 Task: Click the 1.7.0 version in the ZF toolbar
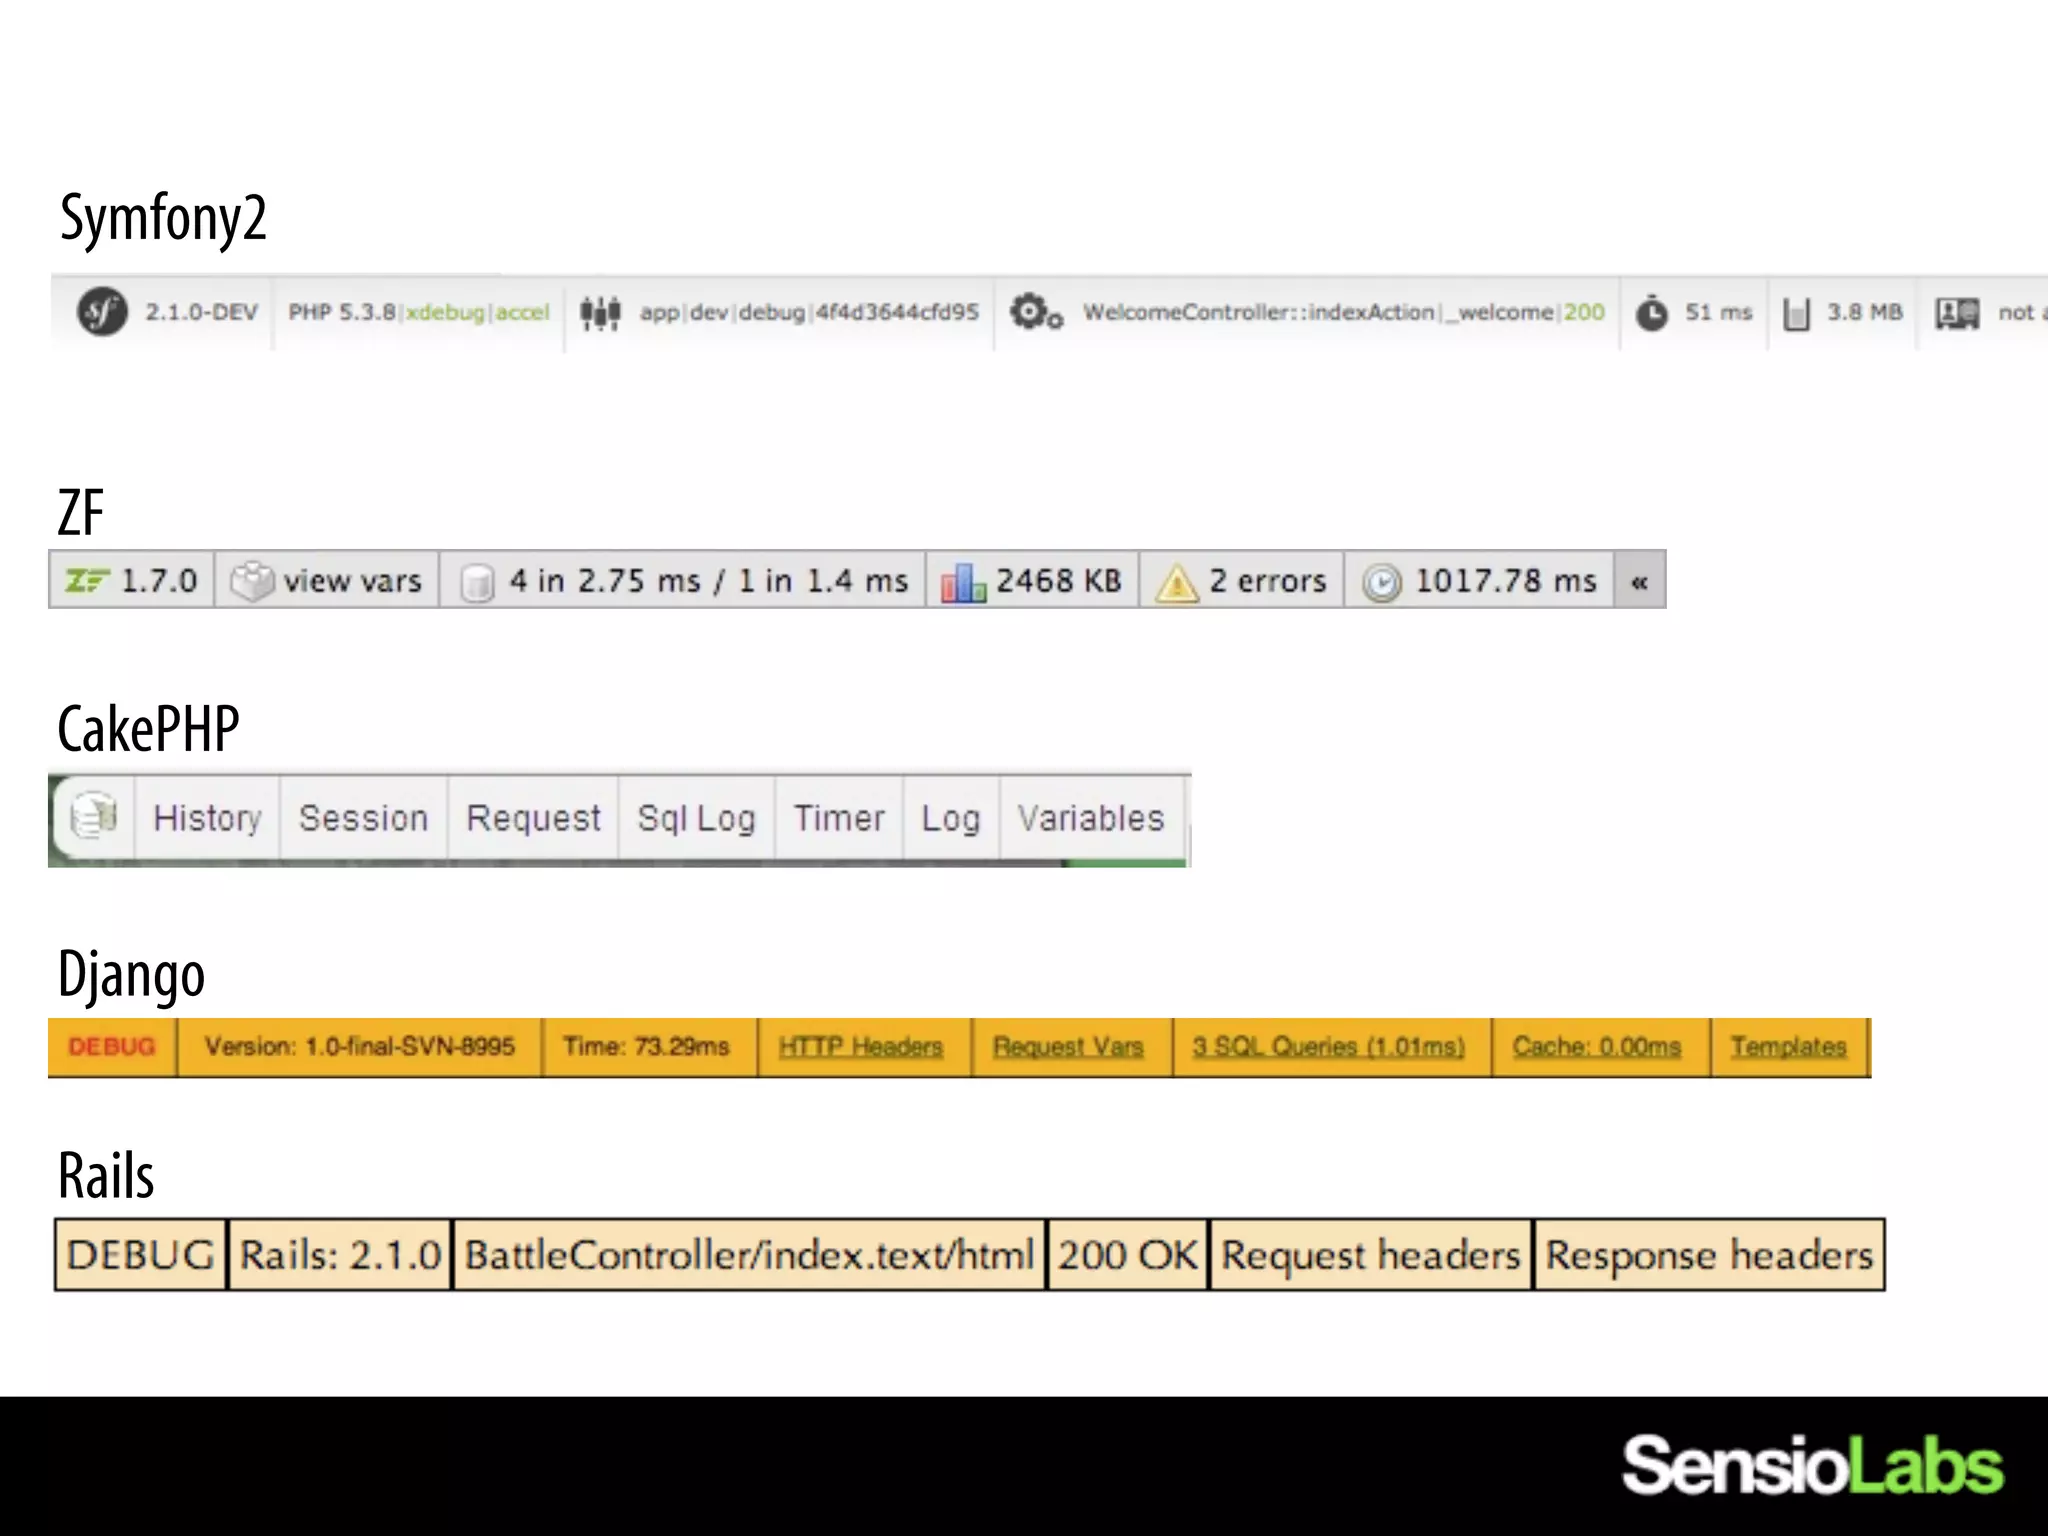pyautogui.click(x=159, y=581)
